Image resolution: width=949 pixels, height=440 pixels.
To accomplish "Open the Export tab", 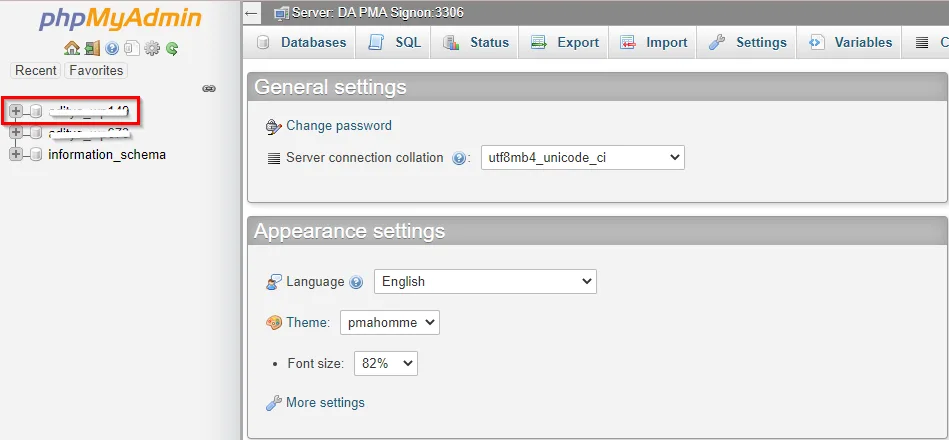I will coord(564,42).
